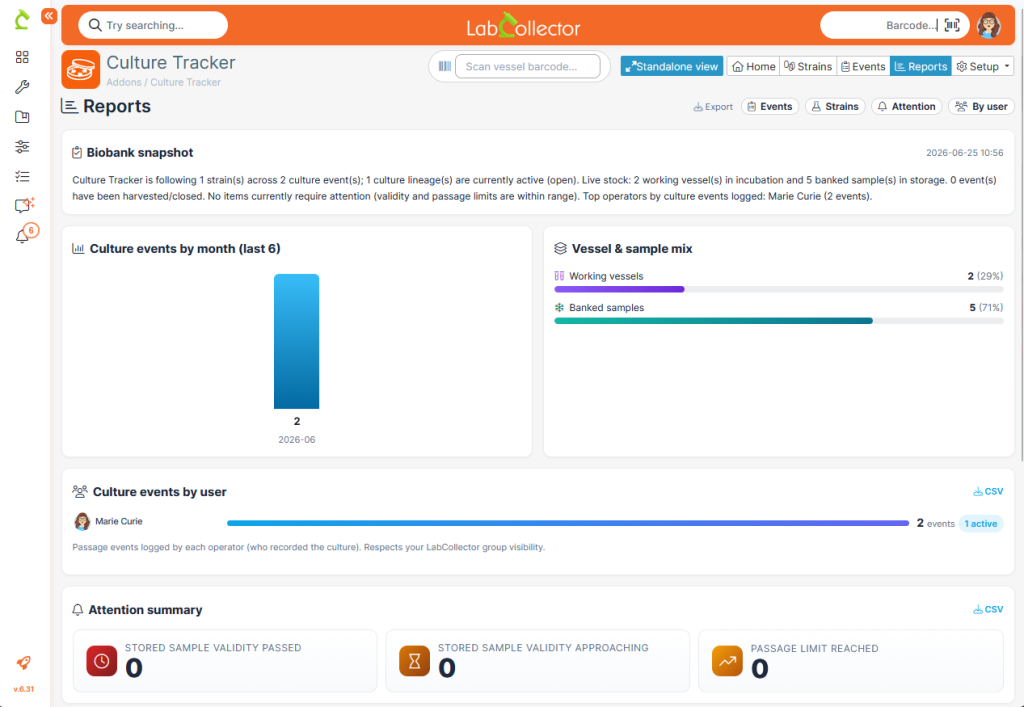Screen dimensions: 1024x707
Task: Click the snowflake icon by Banked samples
Action: point(559,307)
